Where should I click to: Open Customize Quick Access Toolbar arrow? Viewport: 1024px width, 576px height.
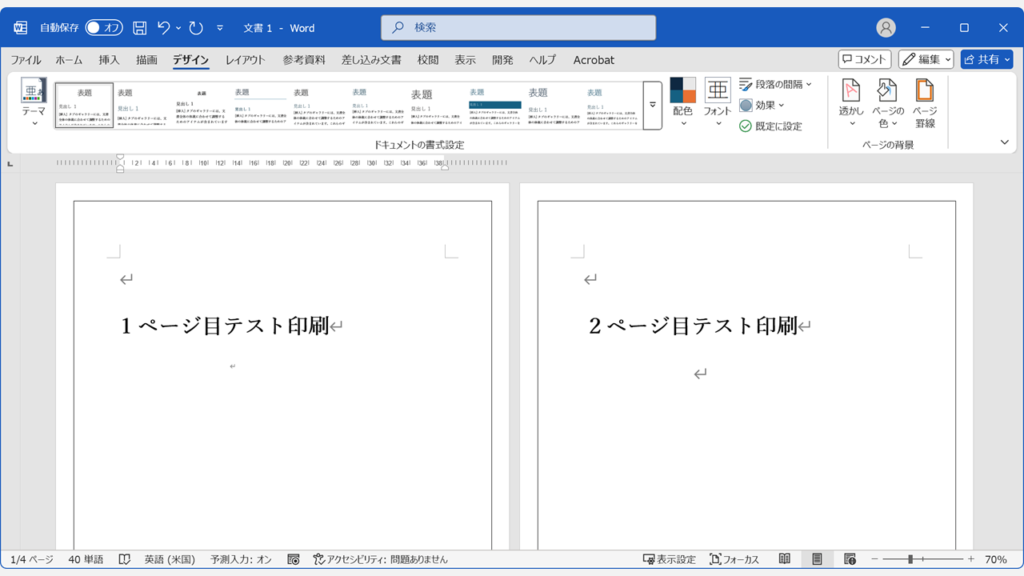click(x=220, y=27)
